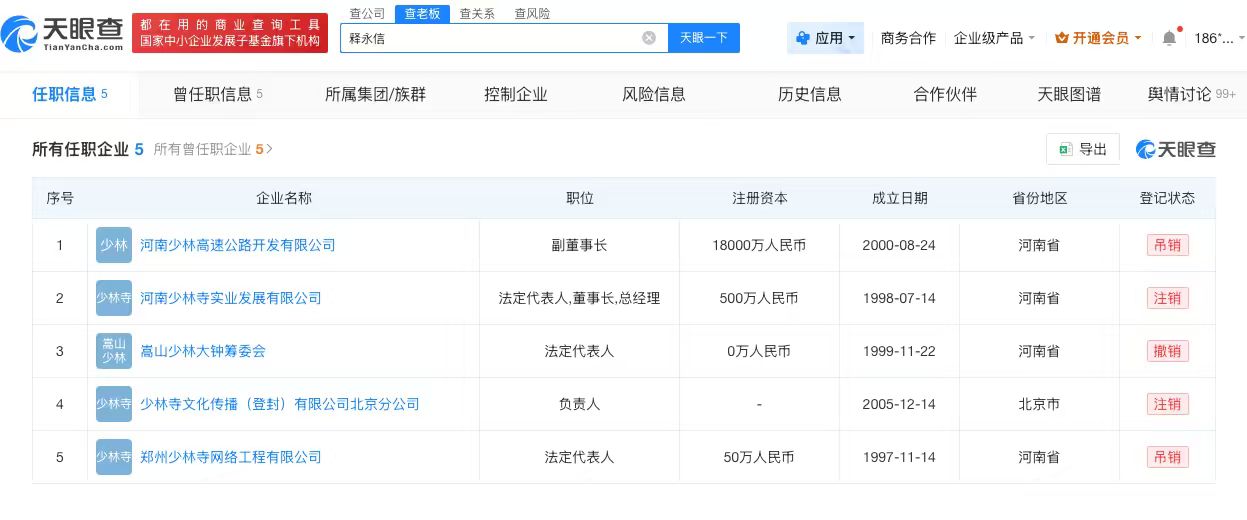Open the 嵩山少林大钟筹委会 company link
The height and width of the screenshot is (520, 1247).
click(x=203, y=351)
